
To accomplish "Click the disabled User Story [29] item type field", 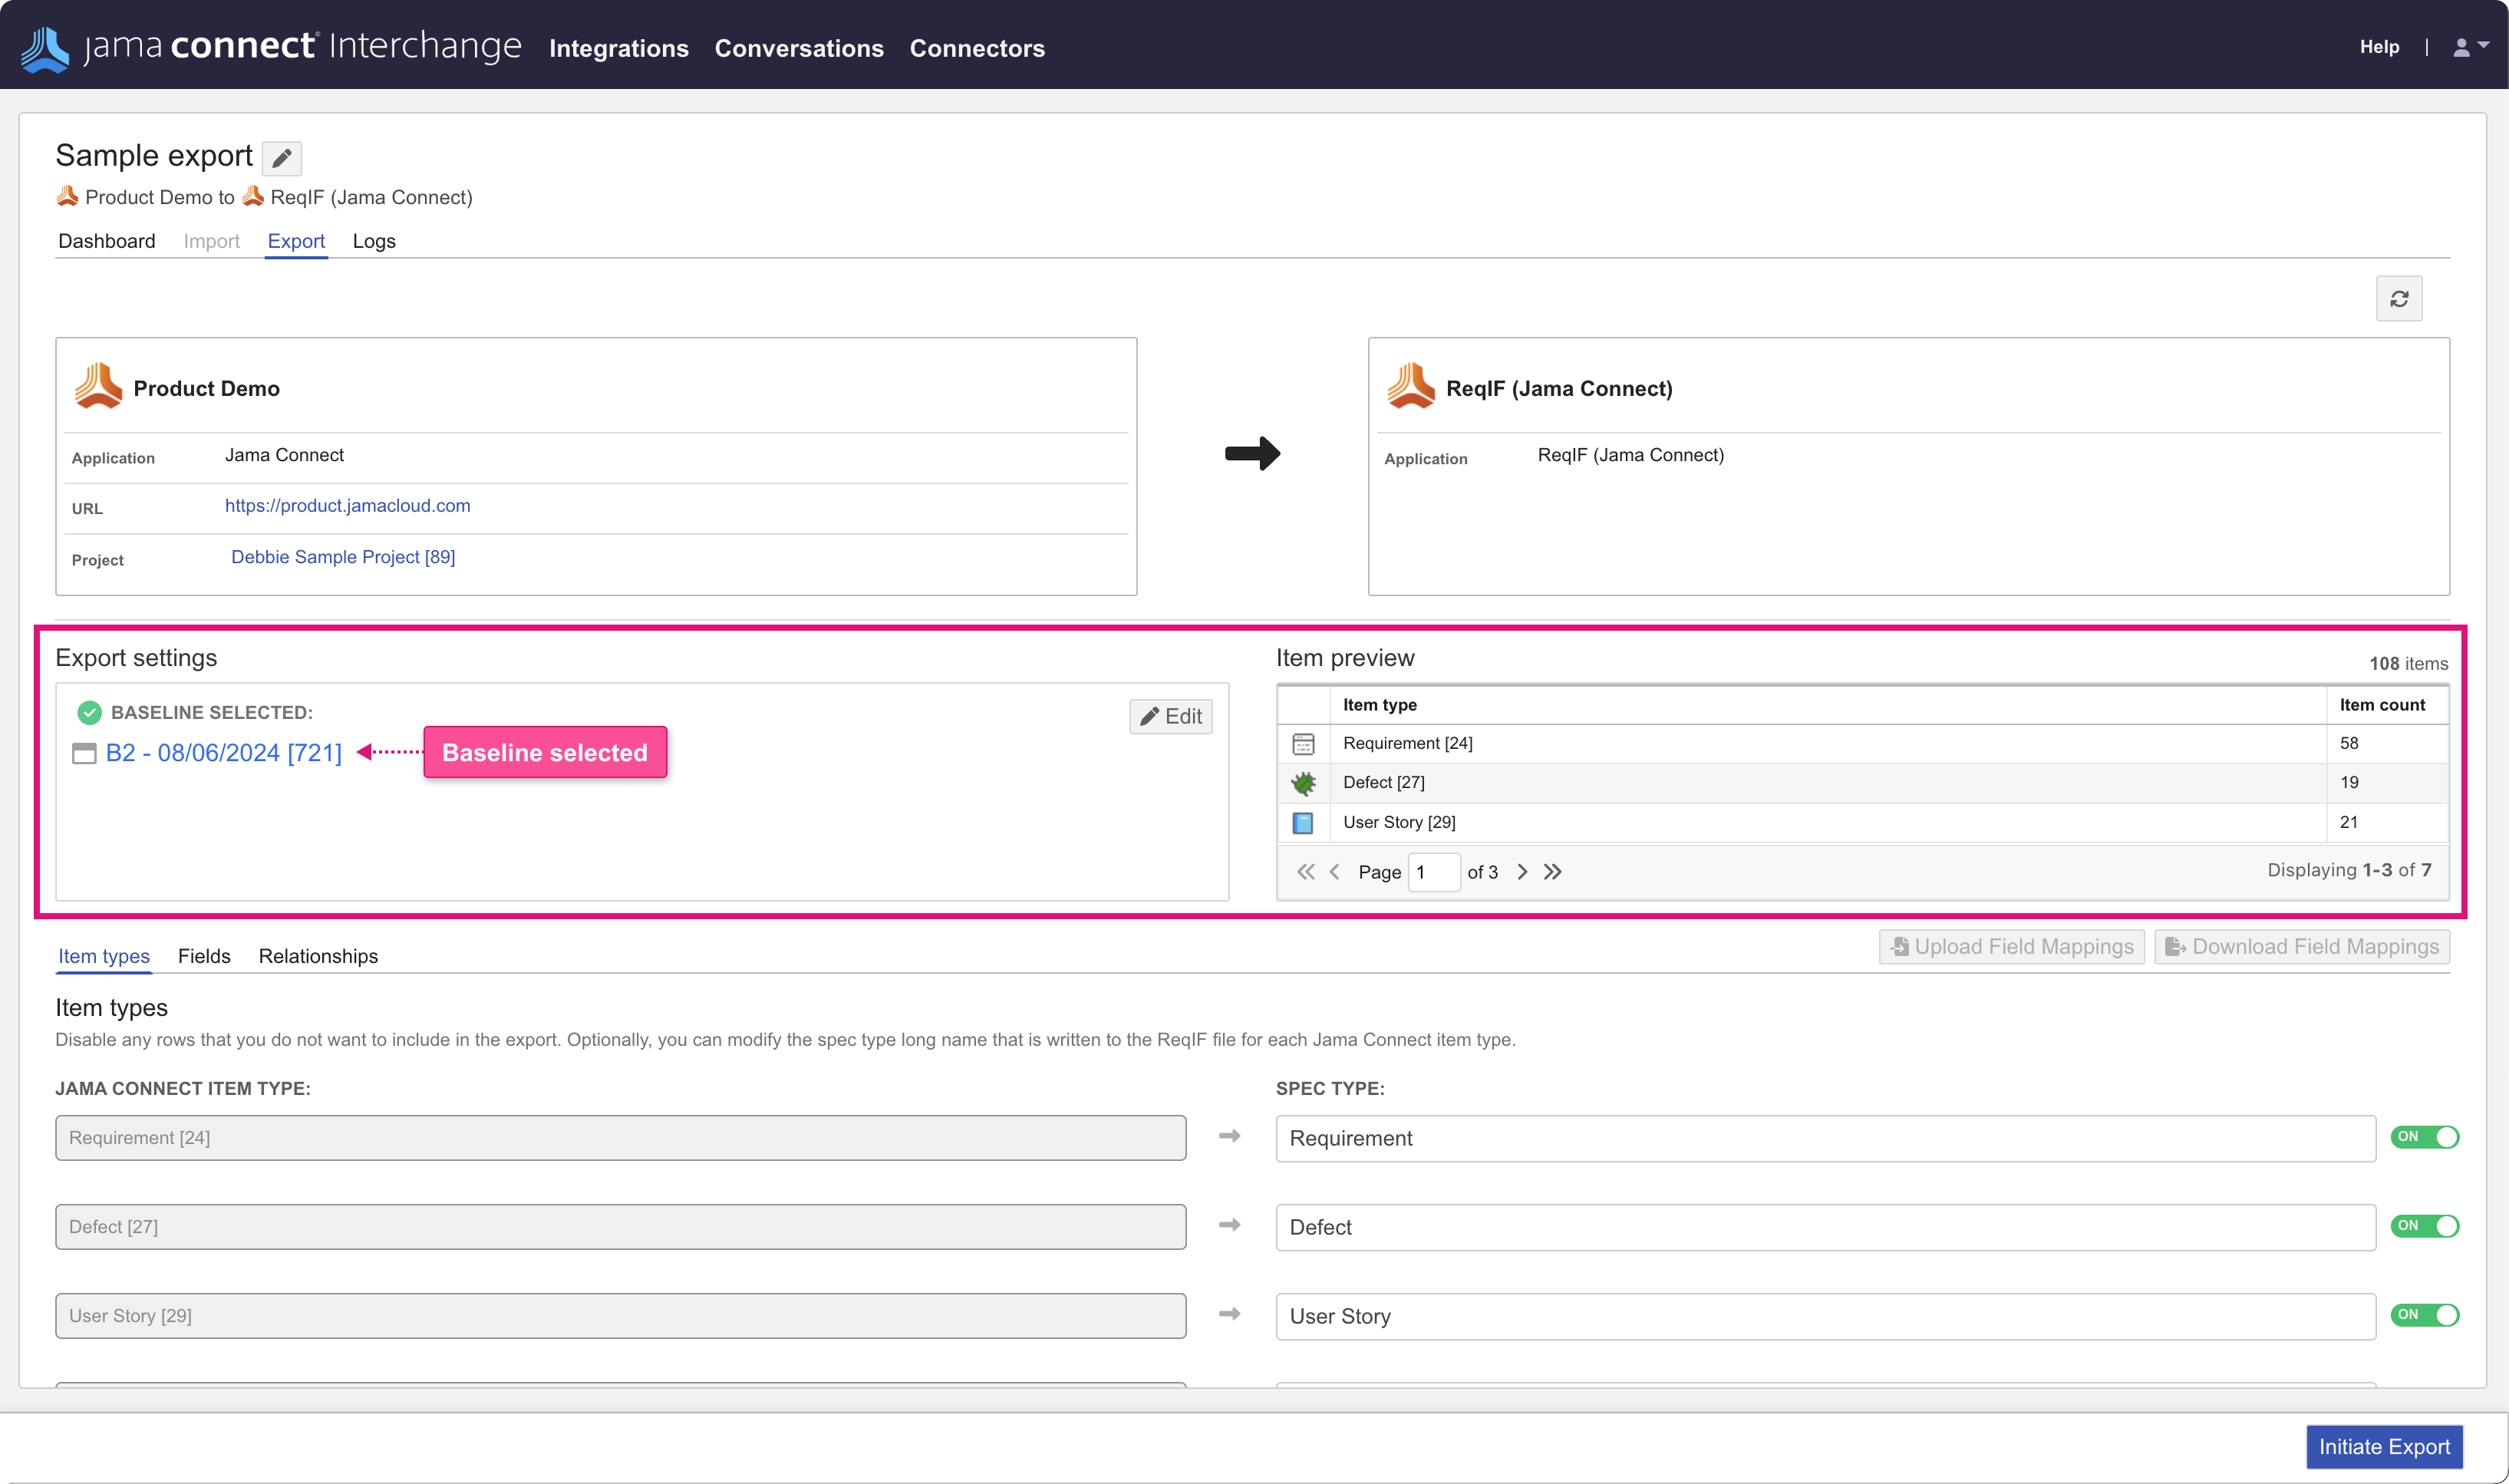I will pyautogui.click(x=621, y=1316).
